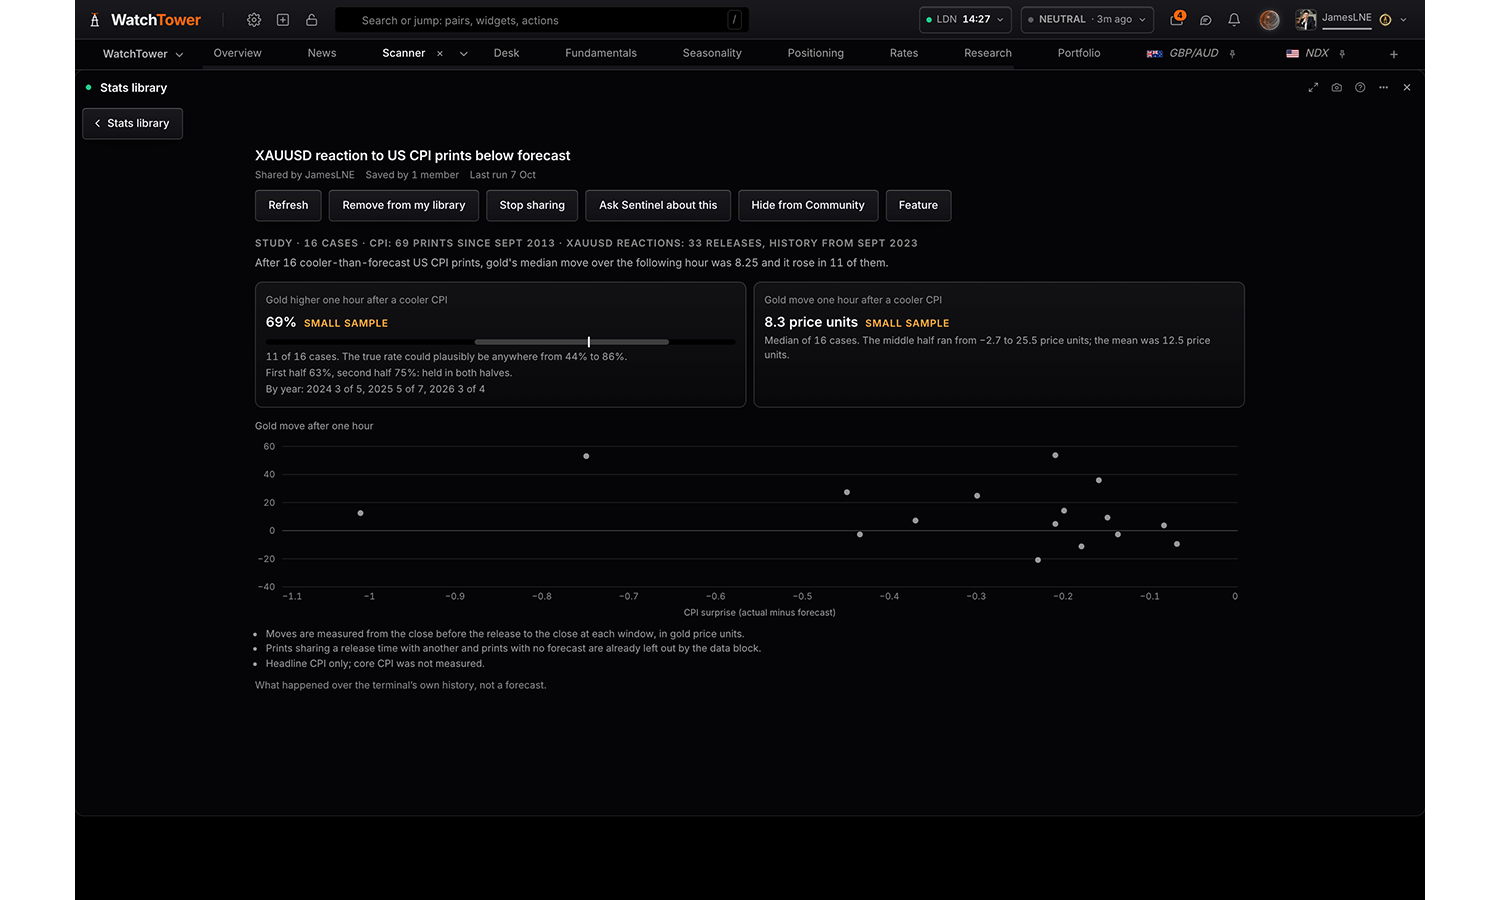Pin the GBP/AUD tab
The height and width of the screenshot is (900, 1500).
coord(1232,54)
